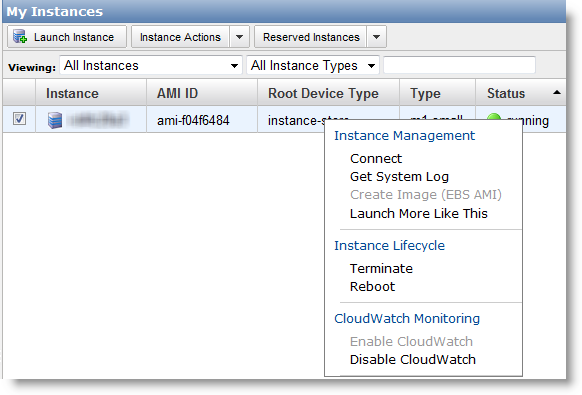
Task: Select Disable CloudWatch menu entry
Action: coord(412,359)
